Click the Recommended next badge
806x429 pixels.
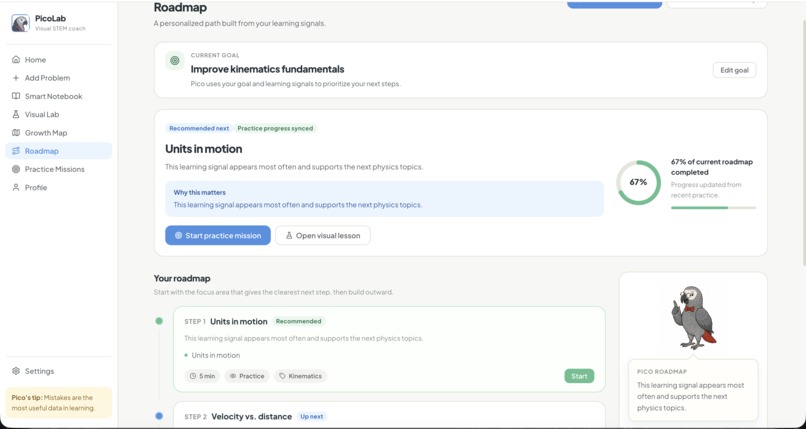[x=199, y=128]
